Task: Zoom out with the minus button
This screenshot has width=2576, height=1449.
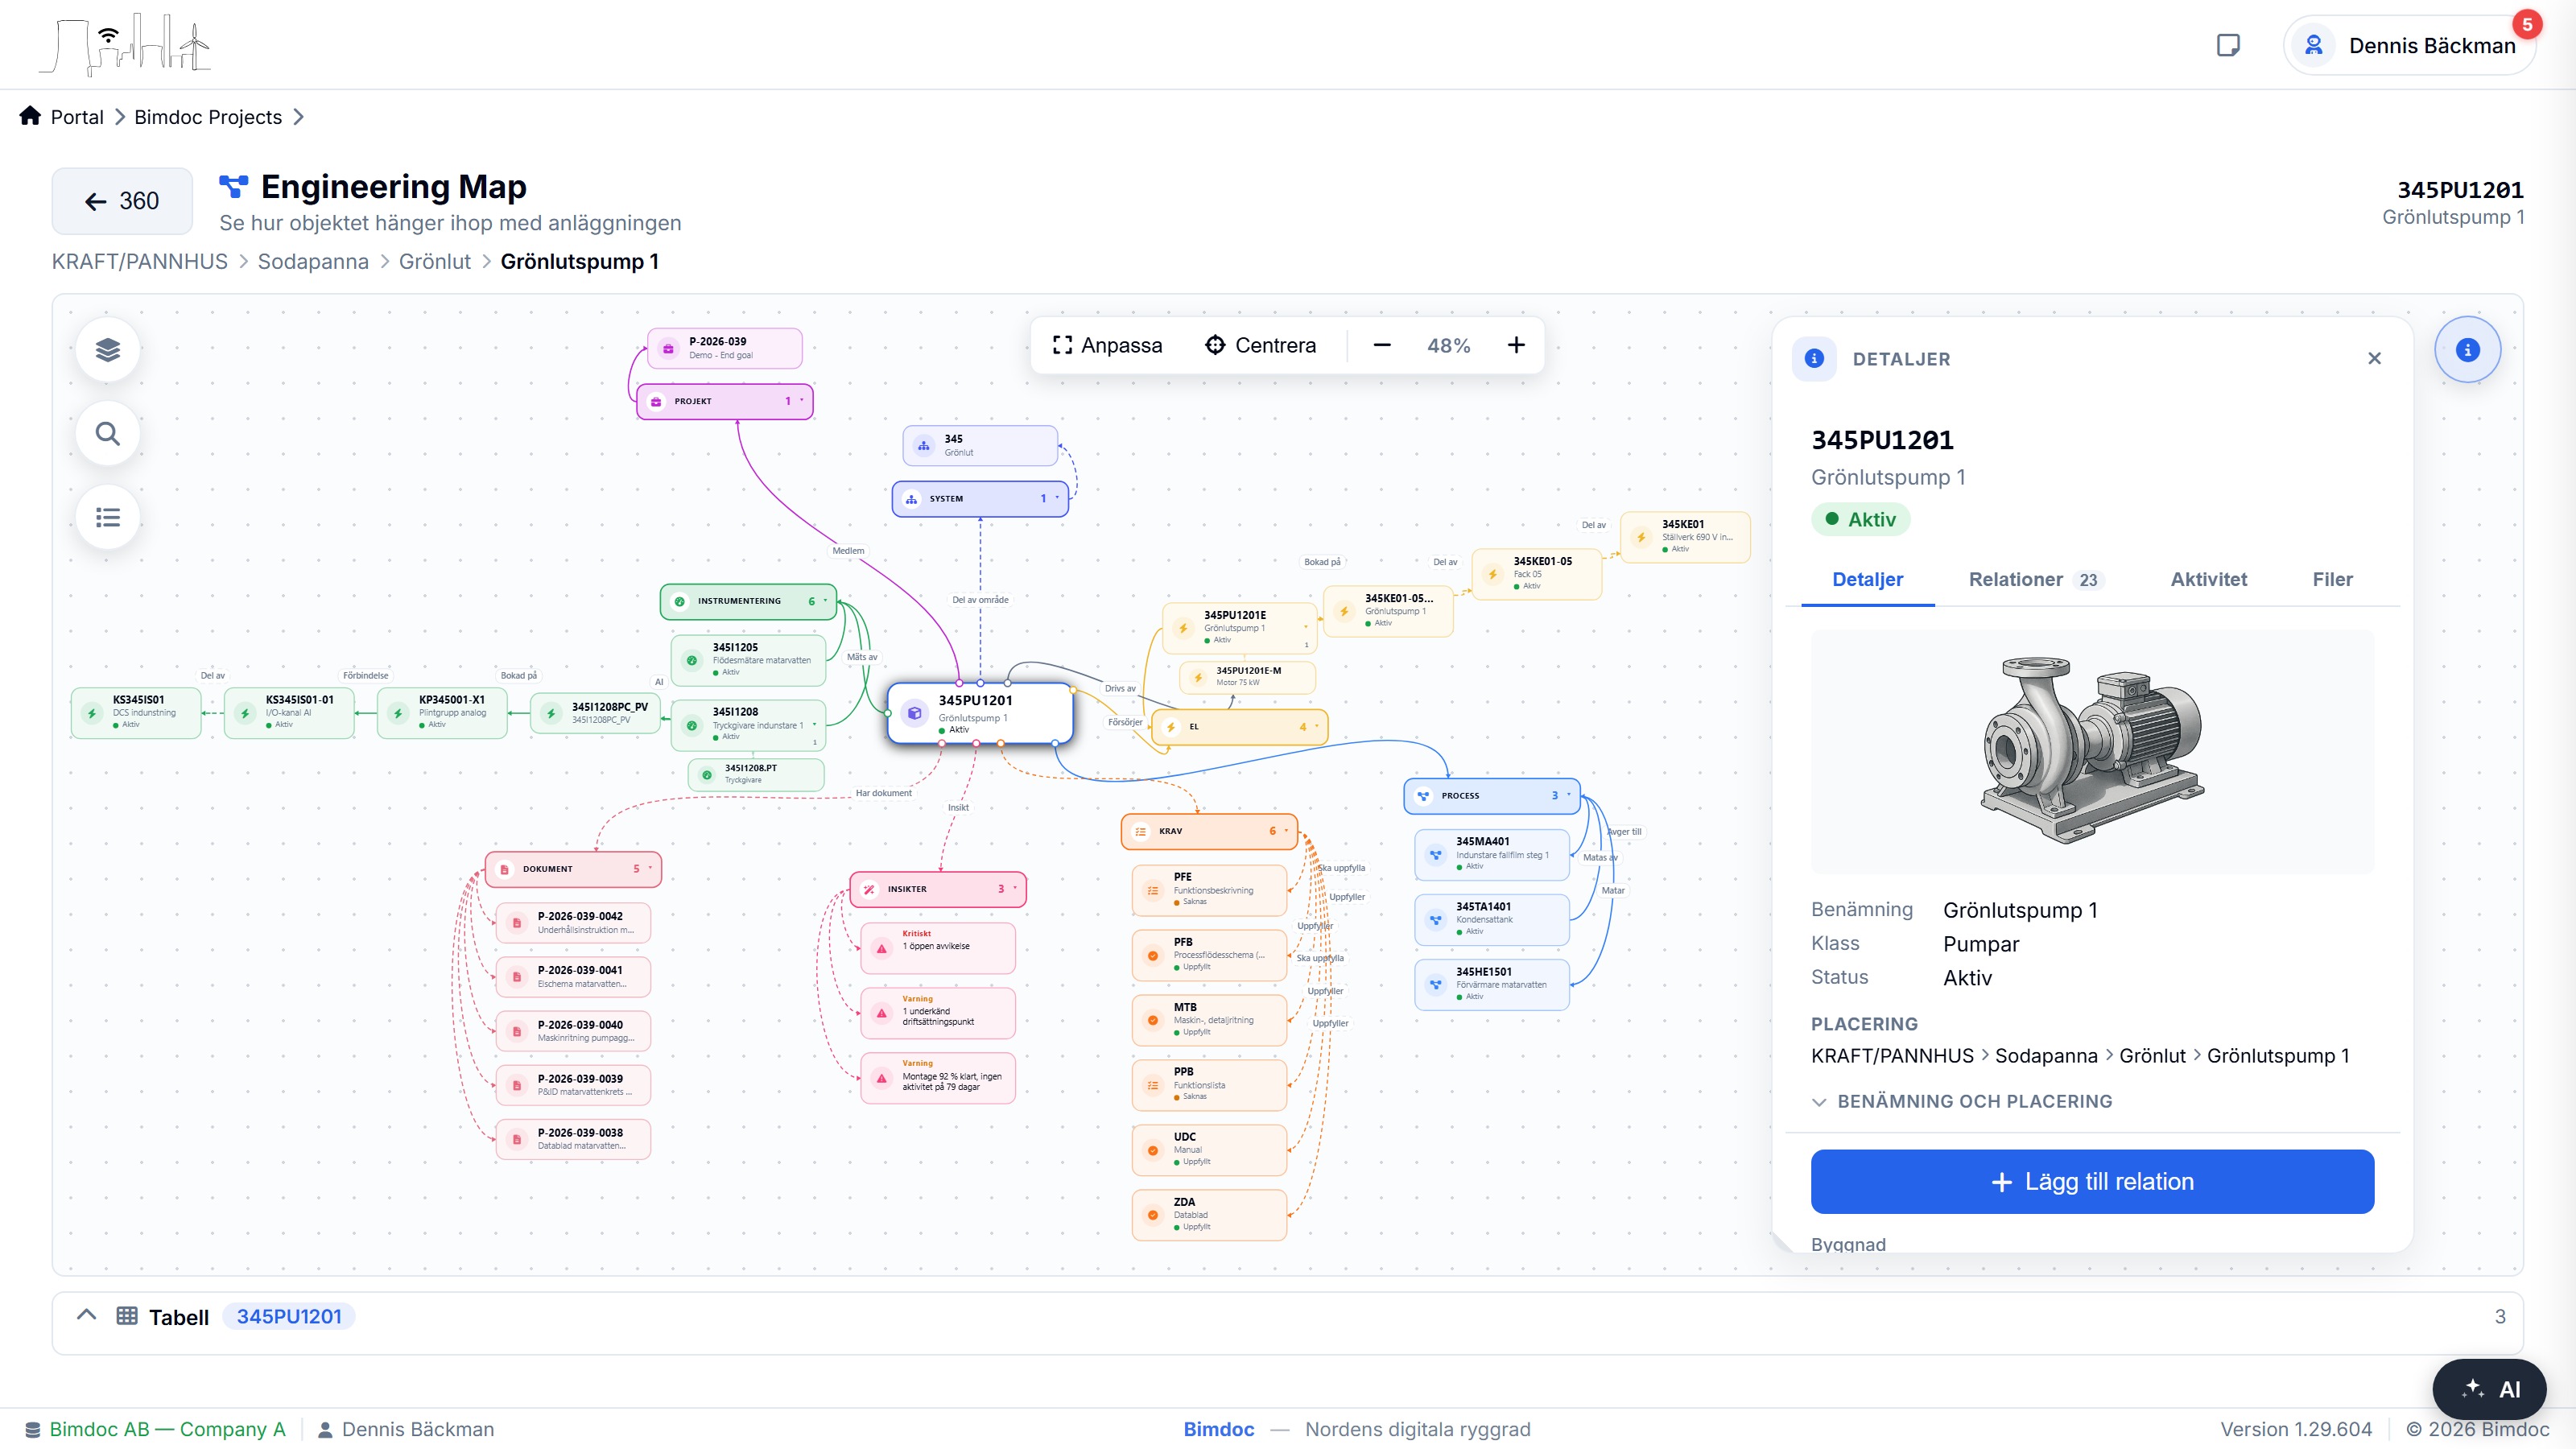Action: coord(1382,345)
